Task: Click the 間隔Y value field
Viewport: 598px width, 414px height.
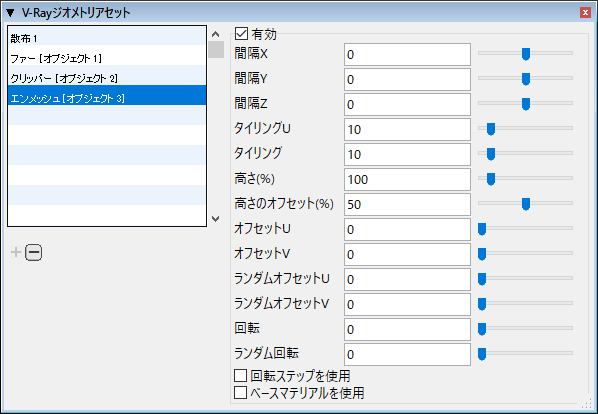Action: (407, 79)
